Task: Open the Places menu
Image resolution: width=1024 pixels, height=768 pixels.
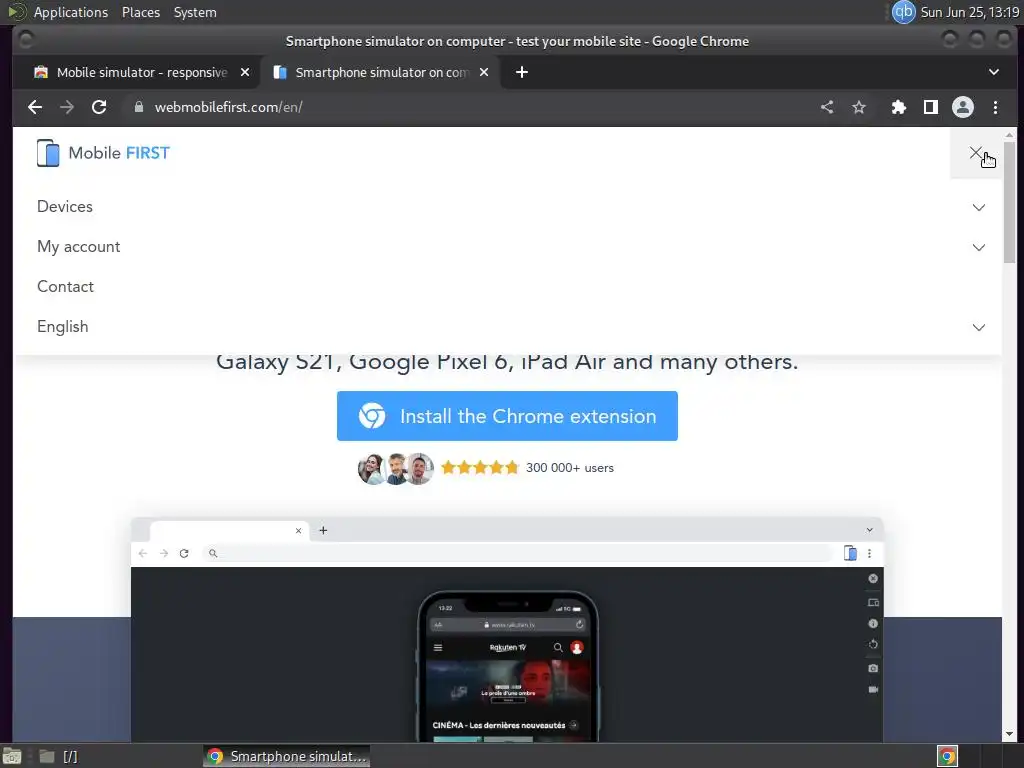Action: point(140,12)
